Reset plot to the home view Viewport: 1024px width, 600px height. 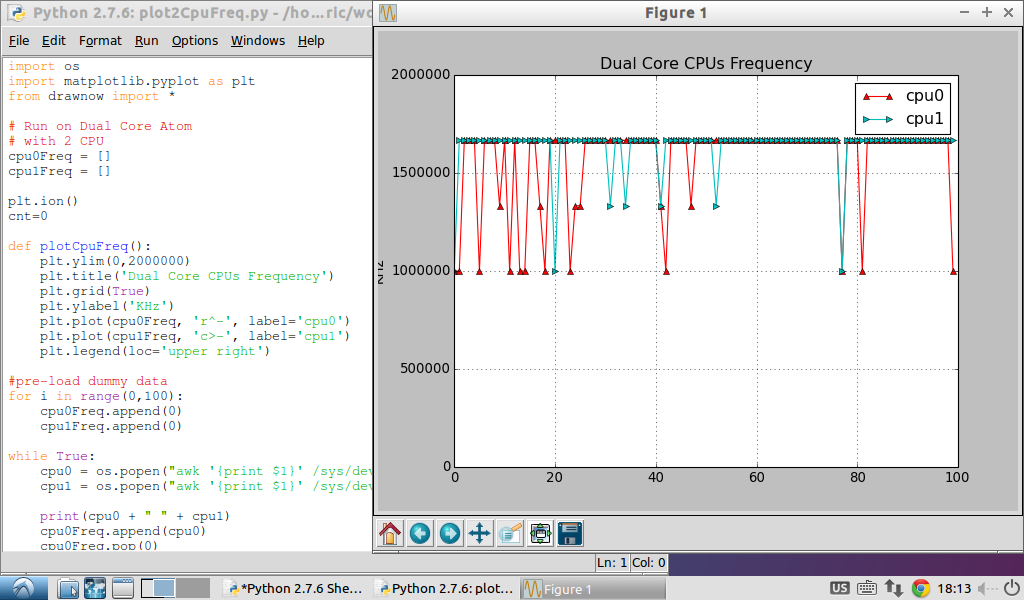click(389, 533)
